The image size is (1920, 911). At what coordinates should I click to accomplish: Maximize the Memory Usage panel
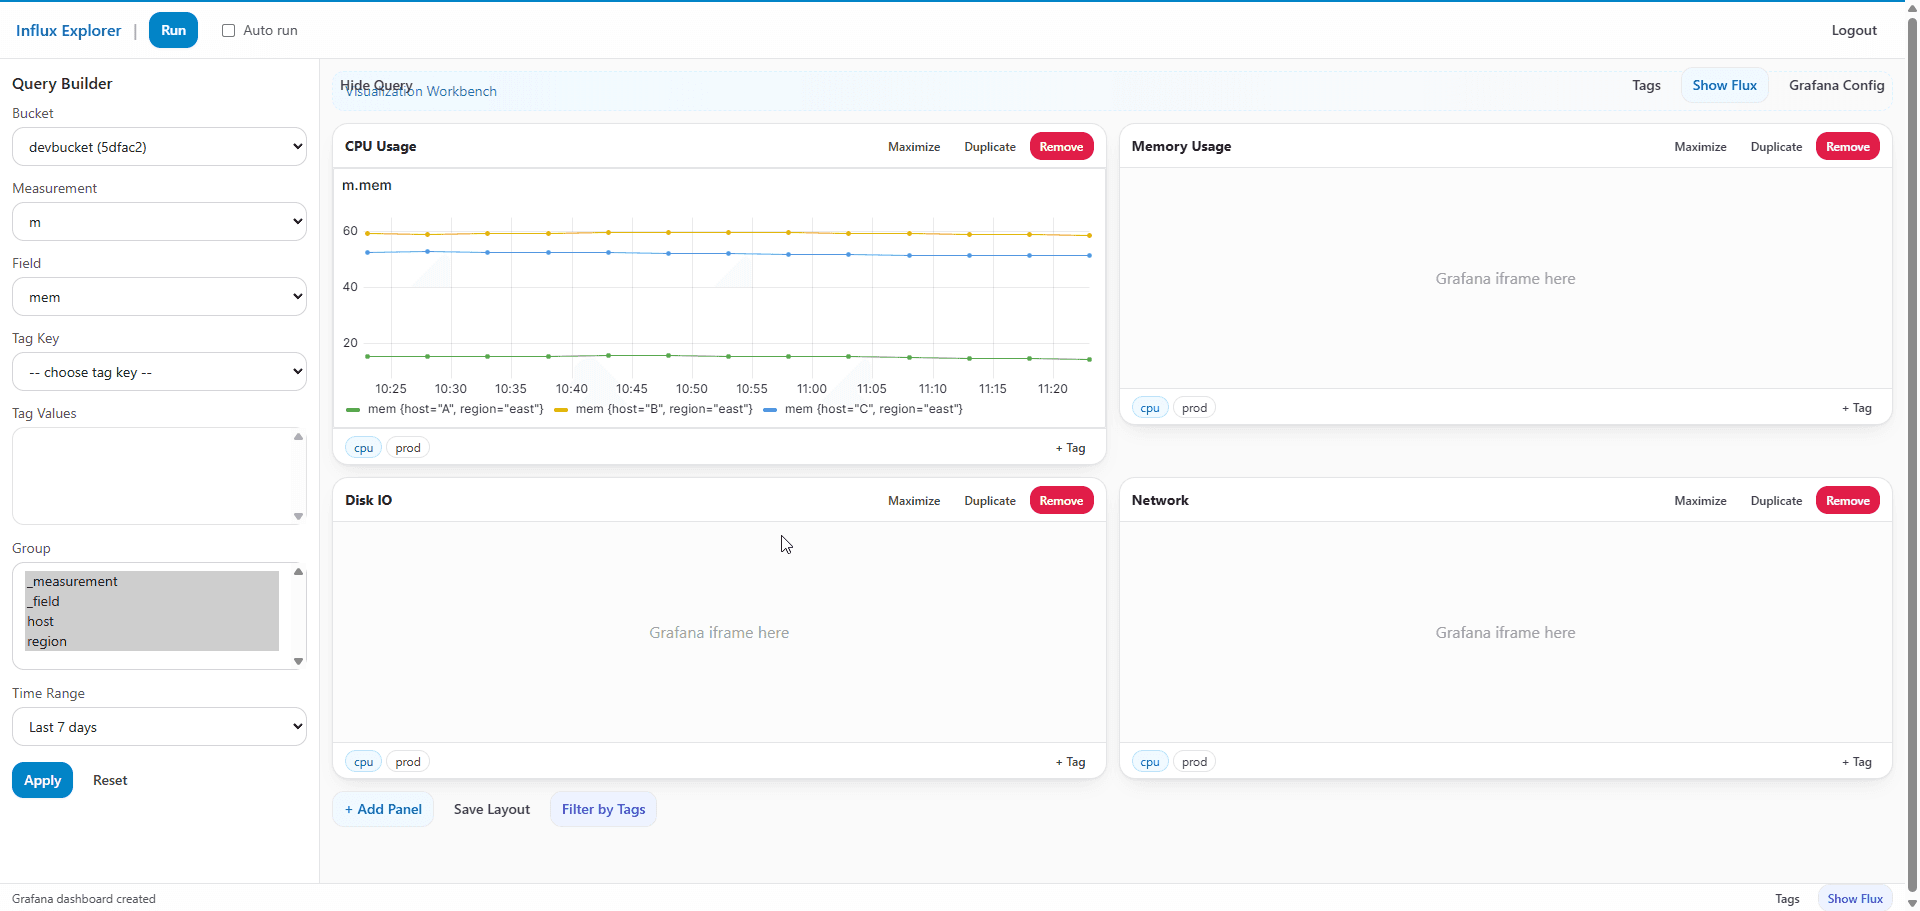tap(1700, 147)
